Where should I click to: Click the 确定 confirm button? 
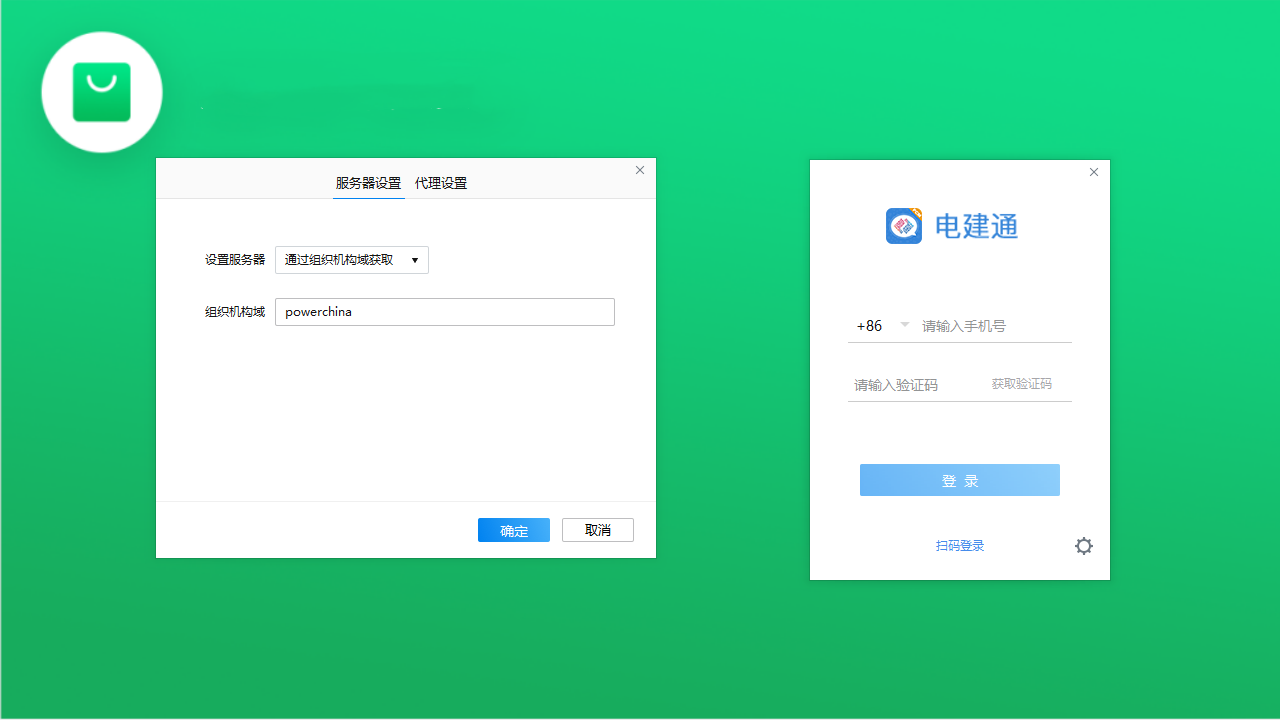coord(513,530)
